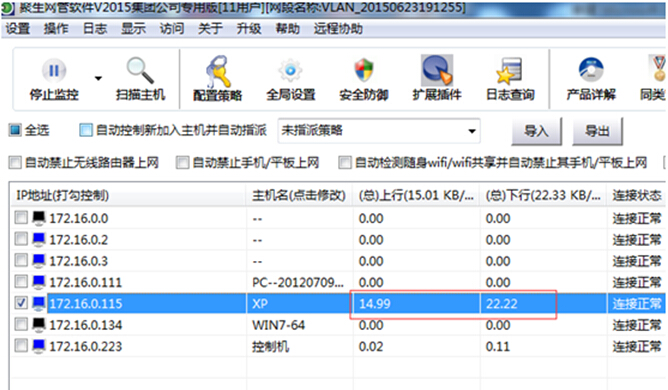Click computer icon for 172.16.0.223
This screenshot has width=668, height=390.
[x=39, y=346]
